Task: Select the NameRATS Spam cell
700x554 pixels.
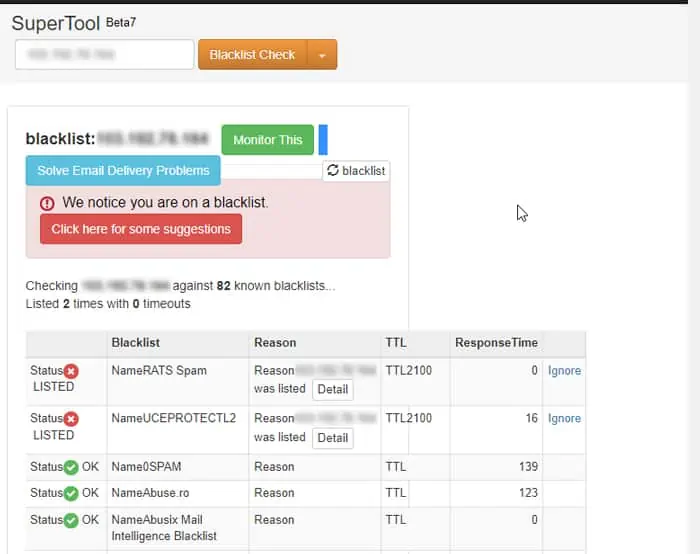Action: [178, 382]
